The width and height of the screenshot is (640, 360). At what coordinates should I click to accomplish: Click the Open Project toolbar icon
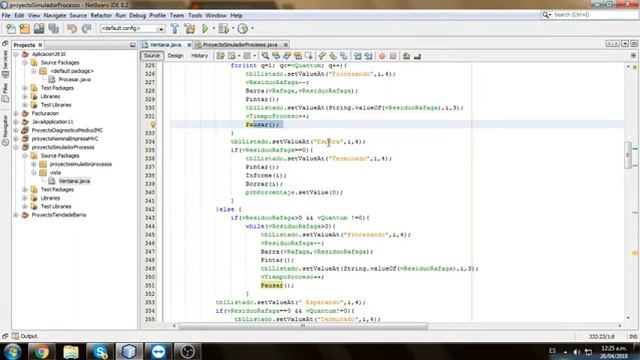[39, 29]
